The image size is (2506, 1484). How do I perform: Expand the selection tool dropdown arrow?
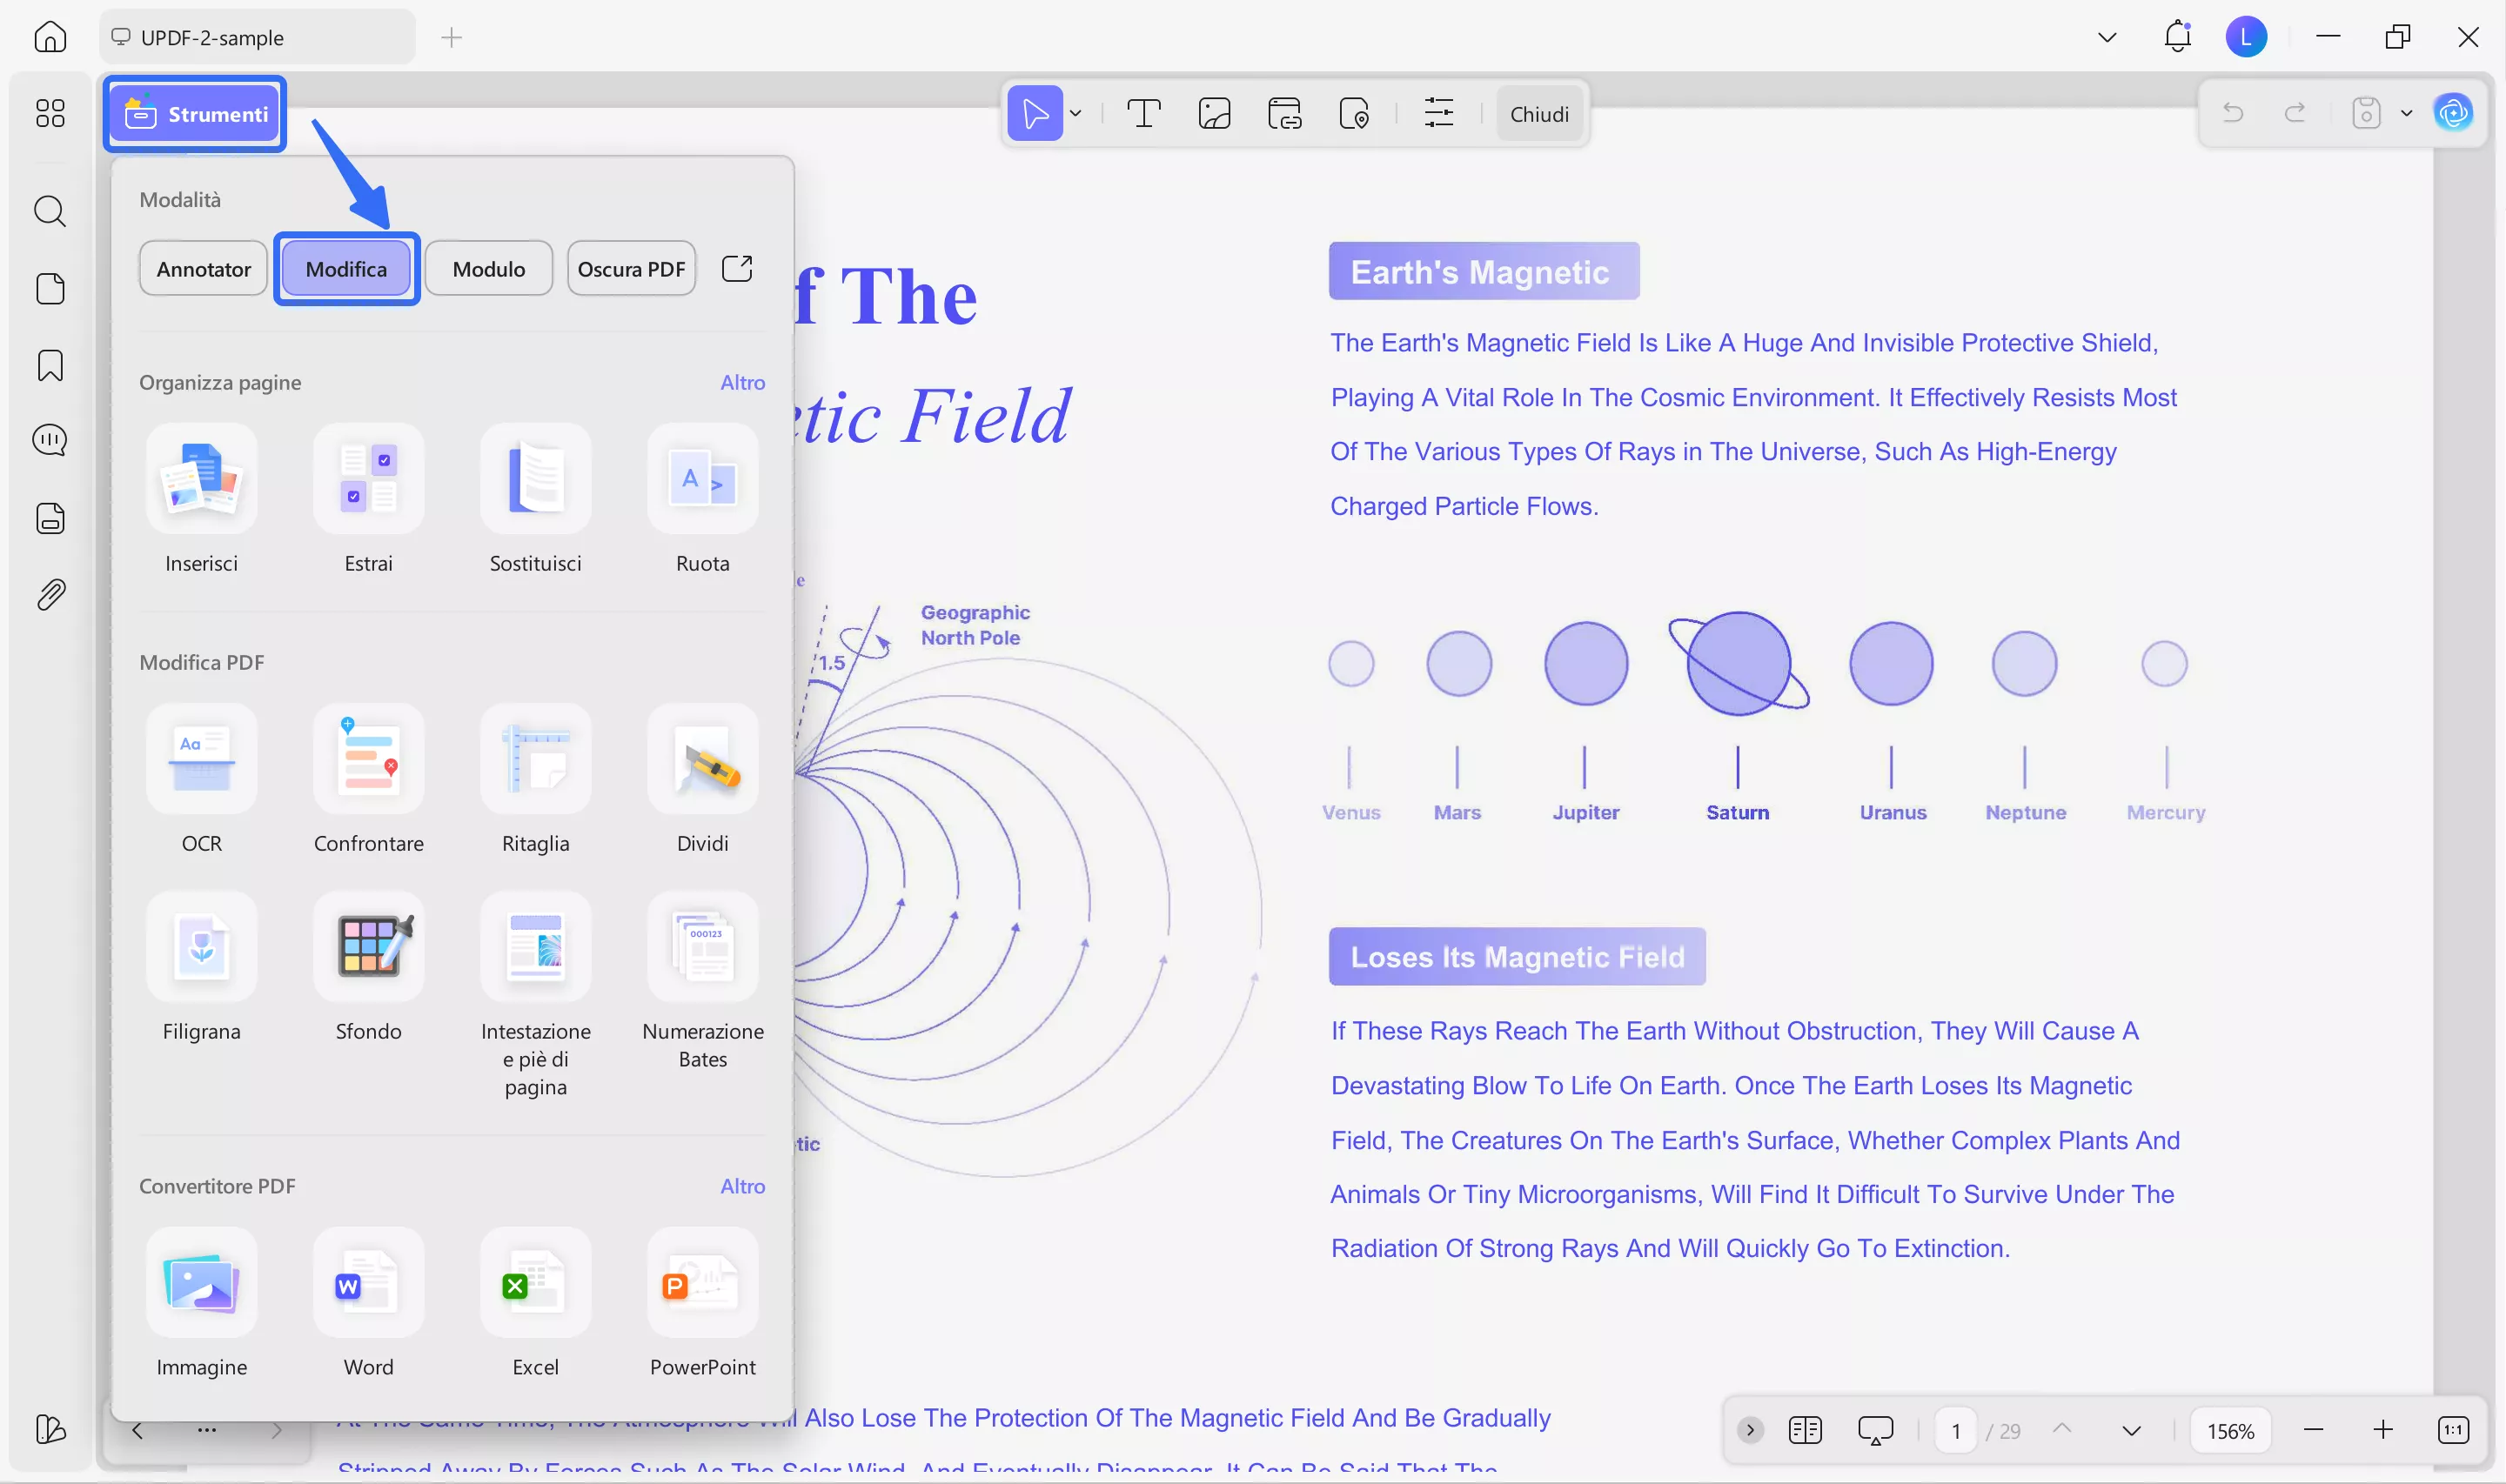[1076, 113]
